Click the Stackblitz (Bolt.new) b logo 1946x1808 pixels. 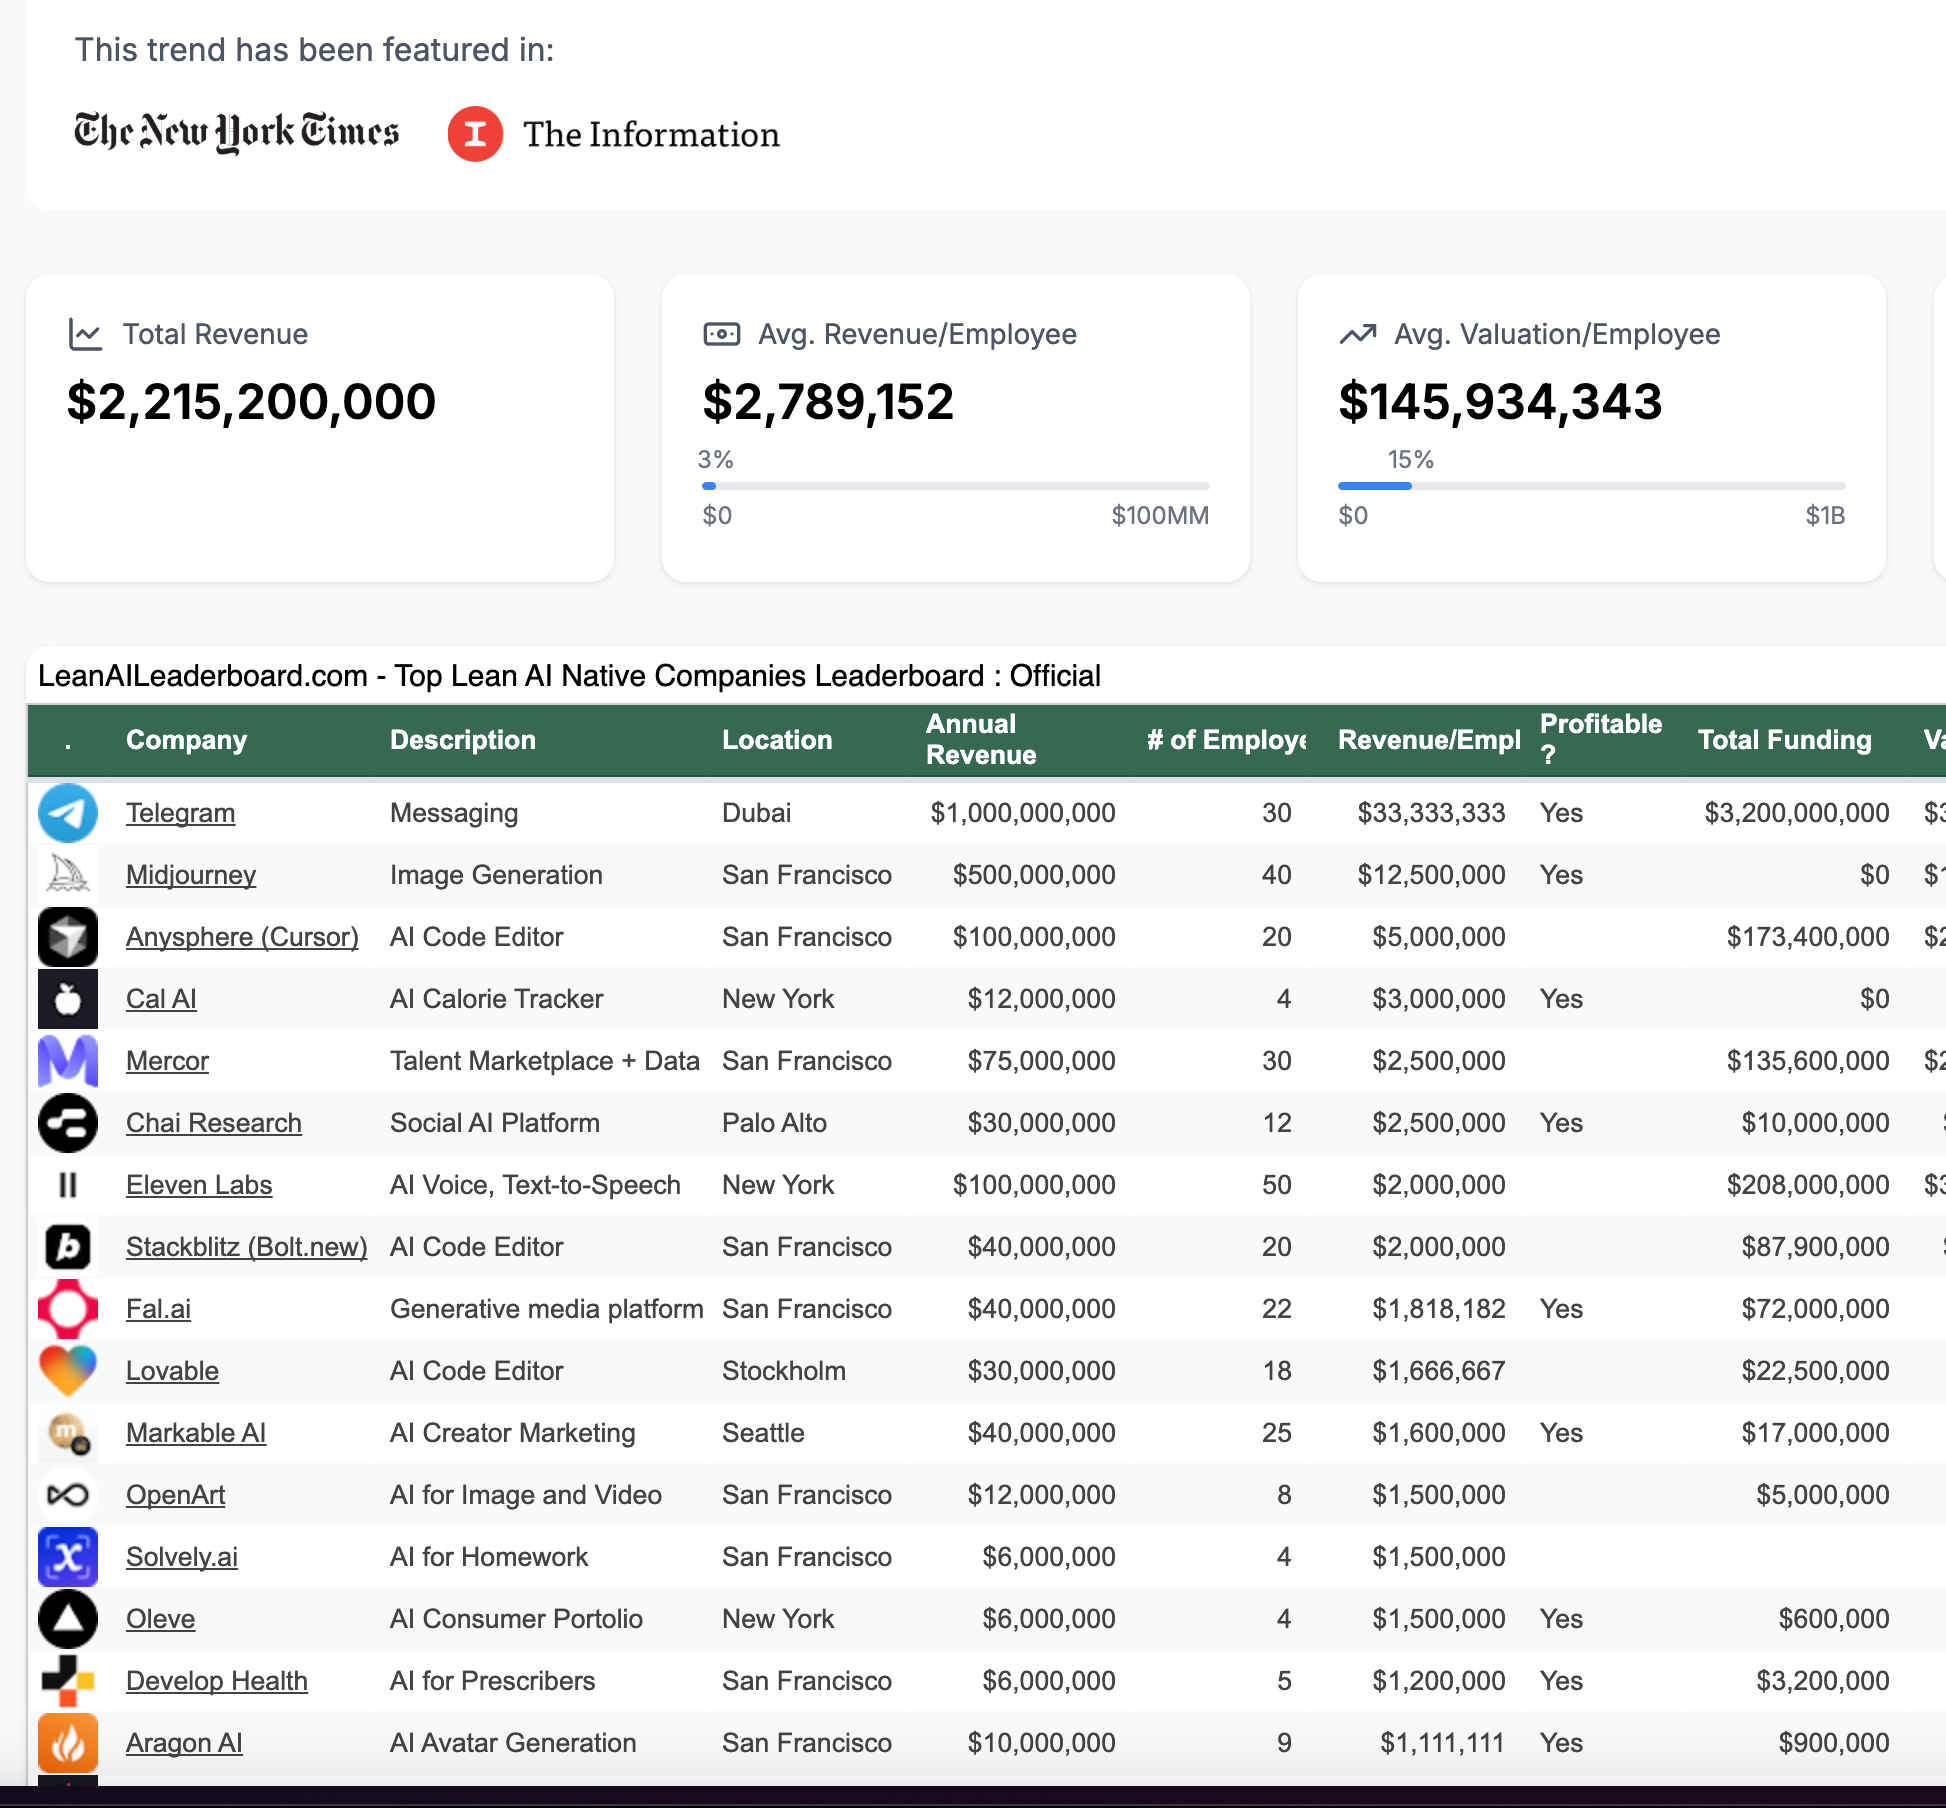[68, 1247]
